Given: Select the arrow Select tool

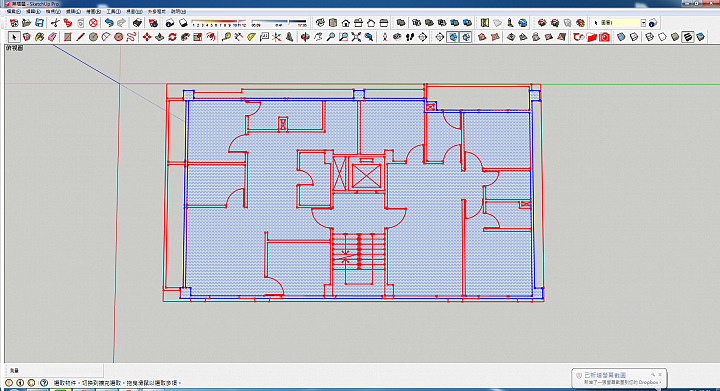Looking at the screenshot, I should click(14, 37).
